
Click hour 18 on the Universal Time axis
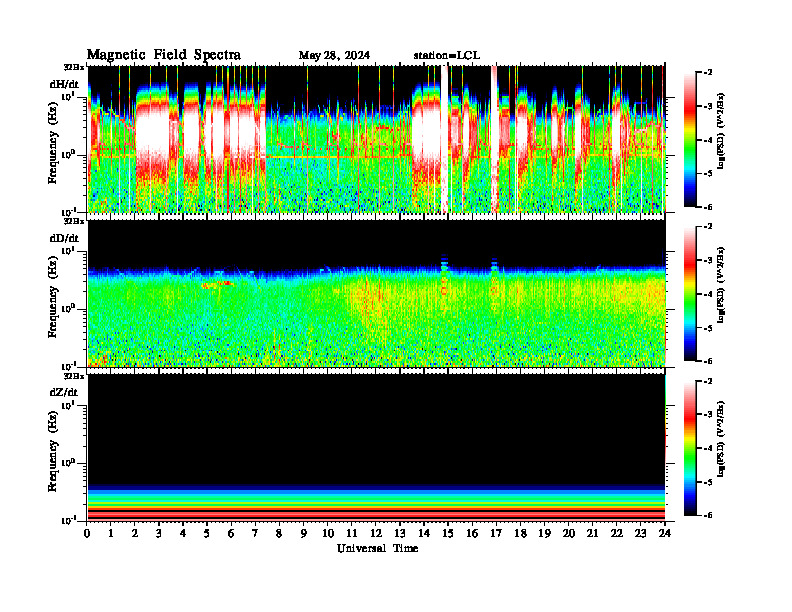520,533
